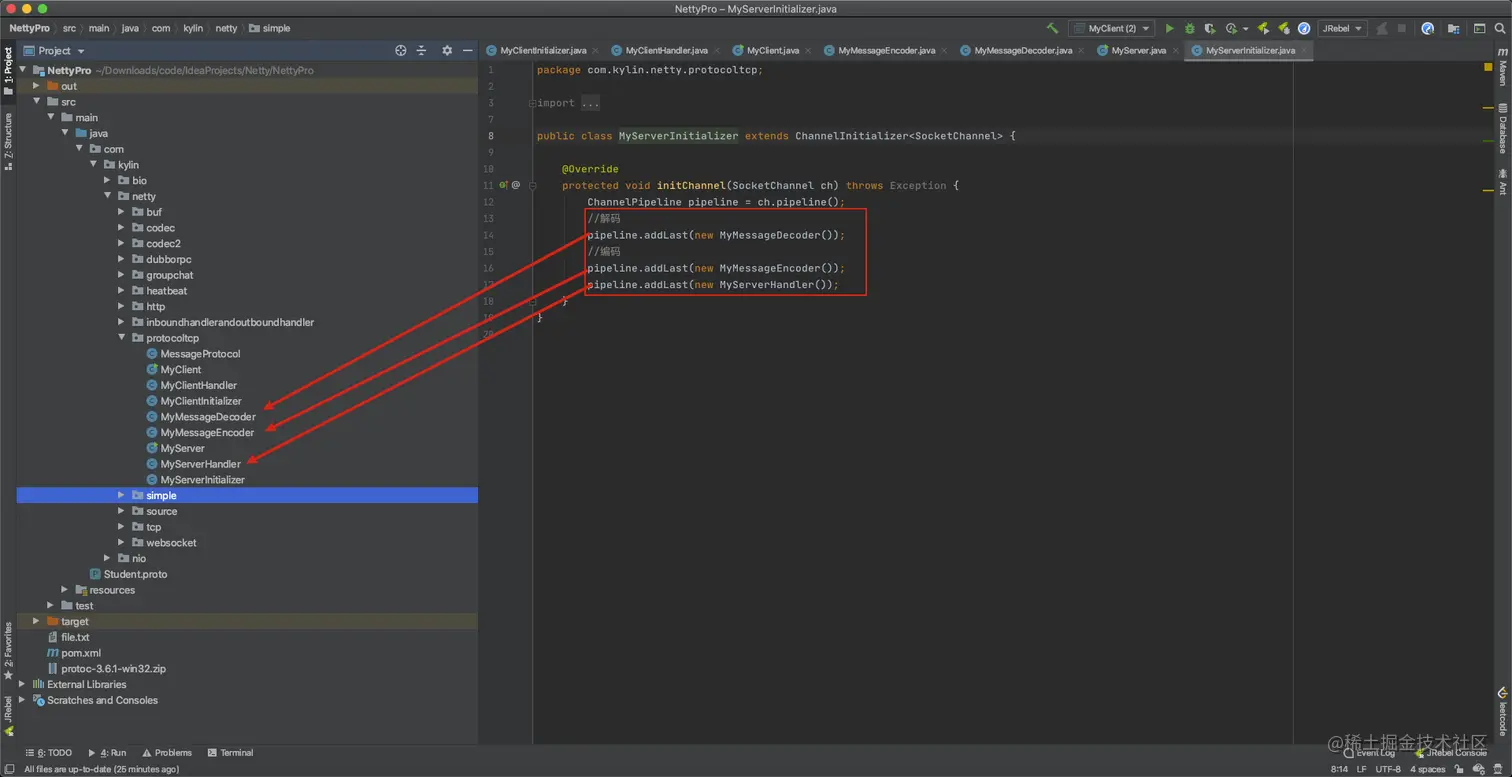Toggle the 1: Project side tab
Screen dimensions: 1512x777
[8, 71]
